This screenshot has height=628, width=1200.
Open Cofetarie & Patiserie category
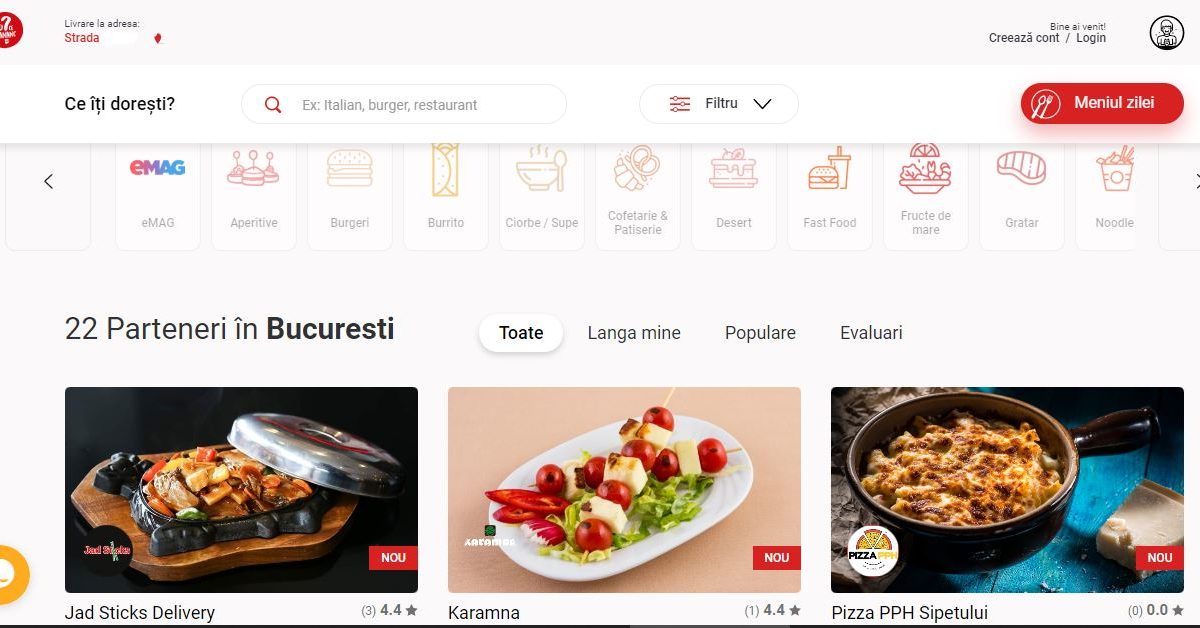pos(637,168)
